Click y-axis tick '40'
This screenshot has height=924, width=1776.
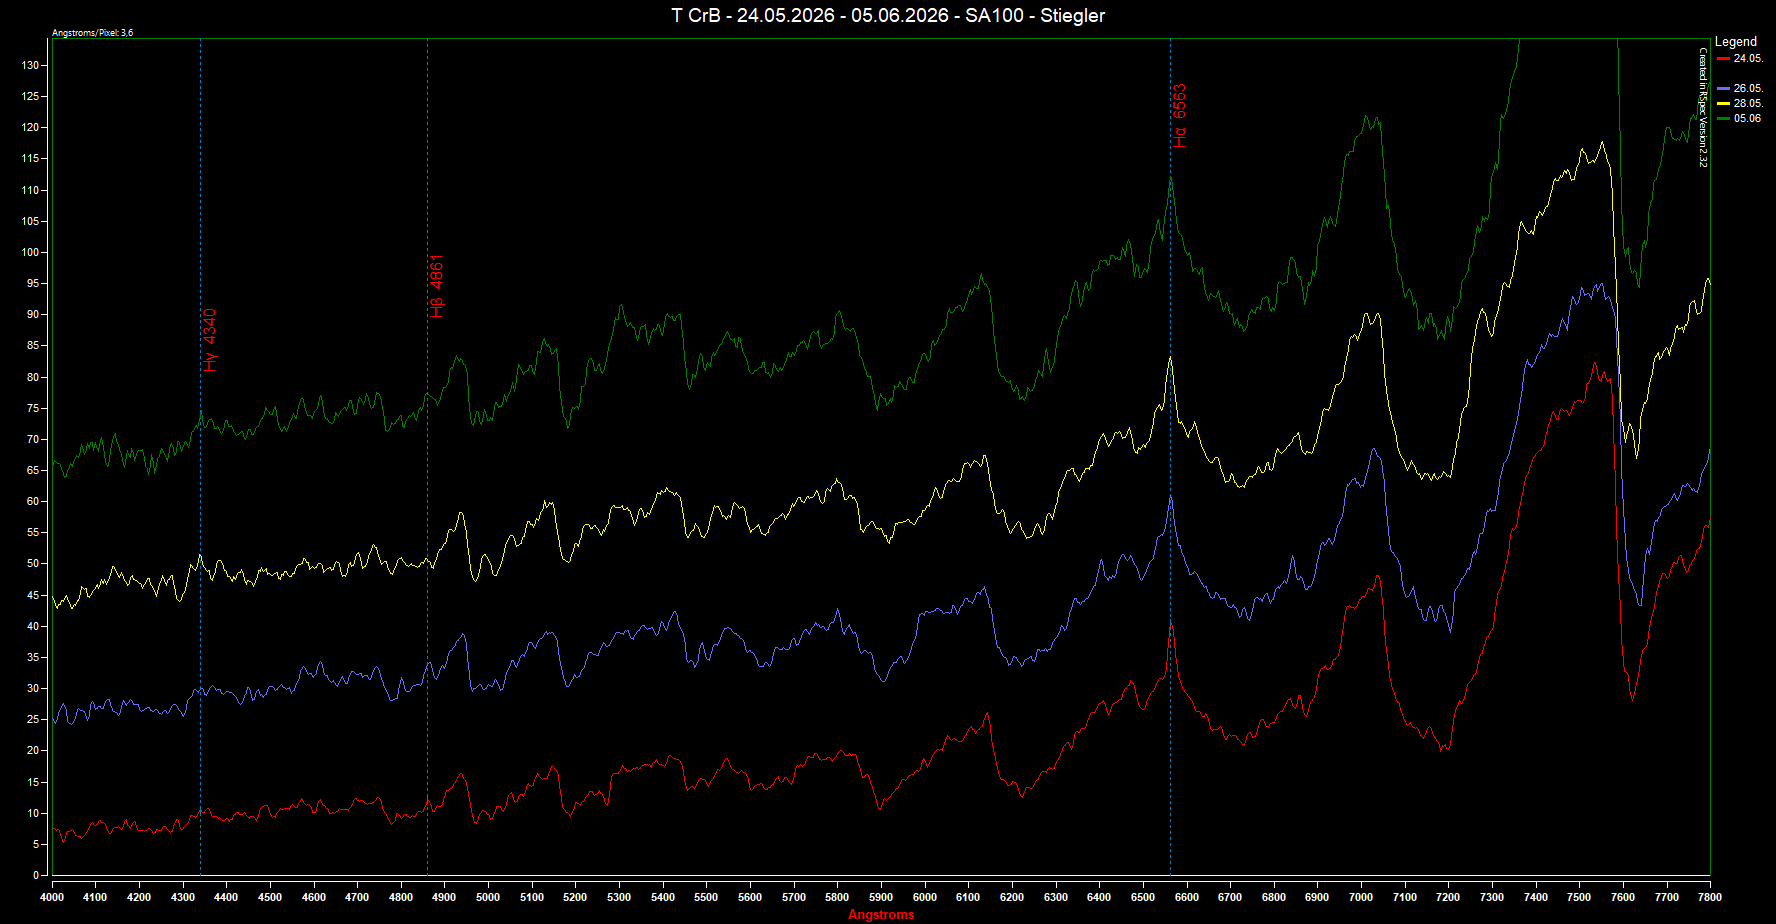click(x=33, y=626)
